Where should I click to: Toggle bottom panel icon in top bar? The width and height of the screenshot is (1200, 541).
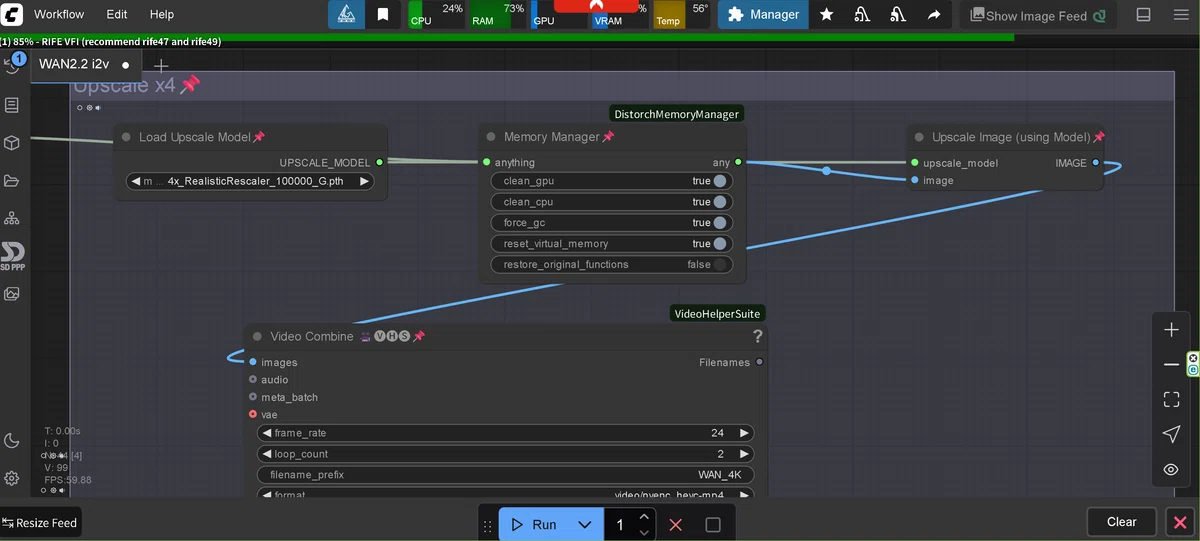[x=1144, y=15]
